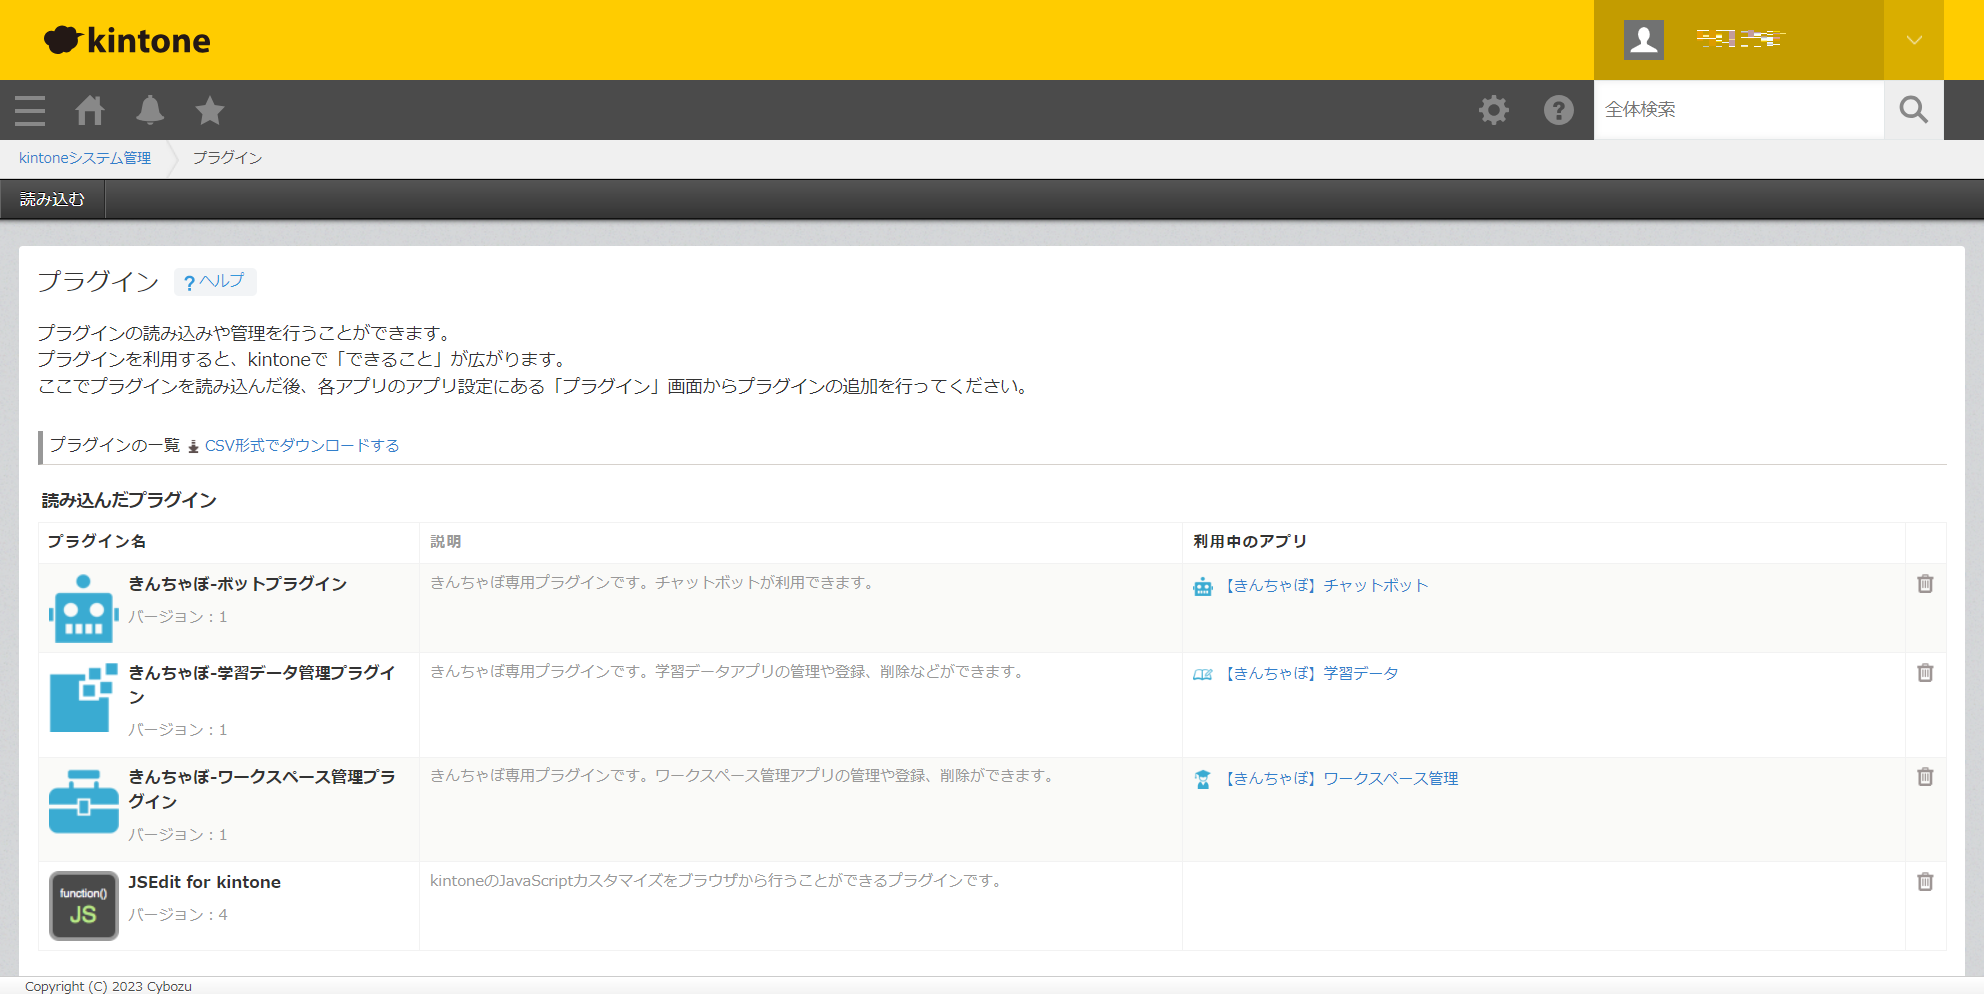Download the plugin list as CSV
This screenshot has width=1984, height=994.
pos(301,446)
